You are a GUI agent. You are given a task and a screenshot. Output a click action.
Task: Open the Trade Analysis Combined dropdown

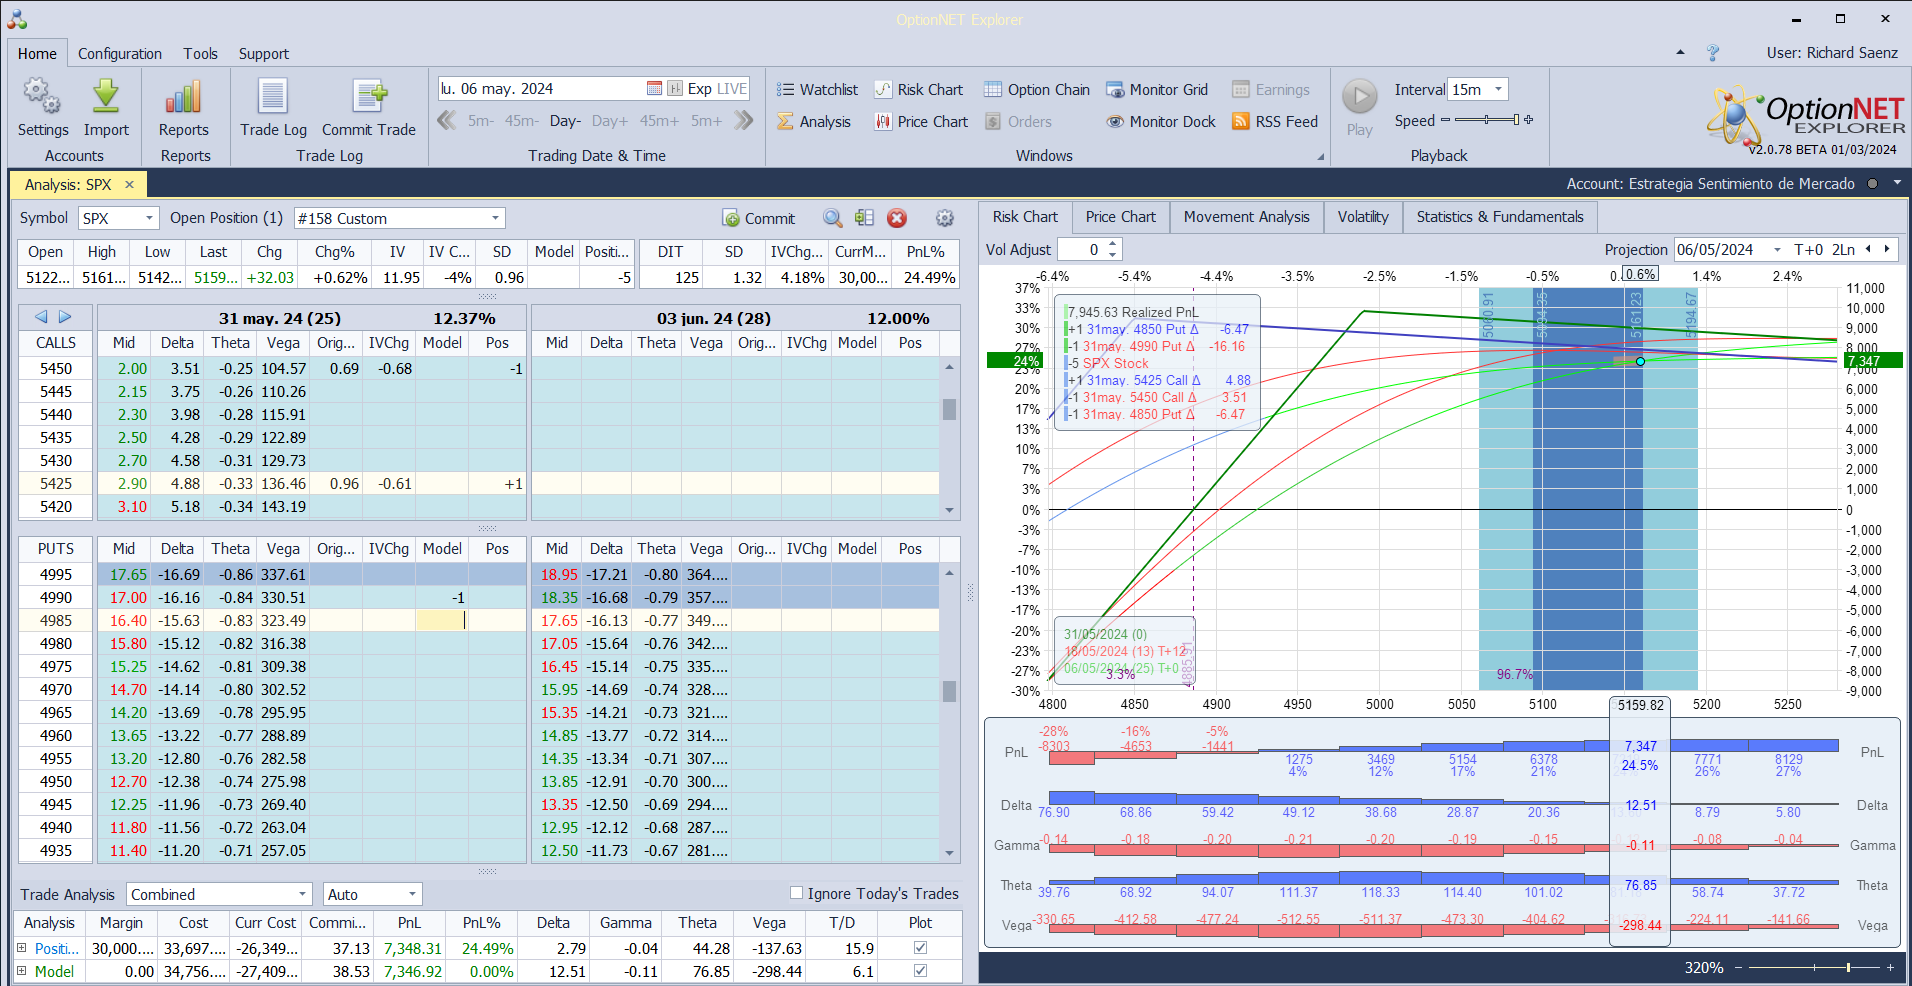pyautogui.click(x=302, y=894)
